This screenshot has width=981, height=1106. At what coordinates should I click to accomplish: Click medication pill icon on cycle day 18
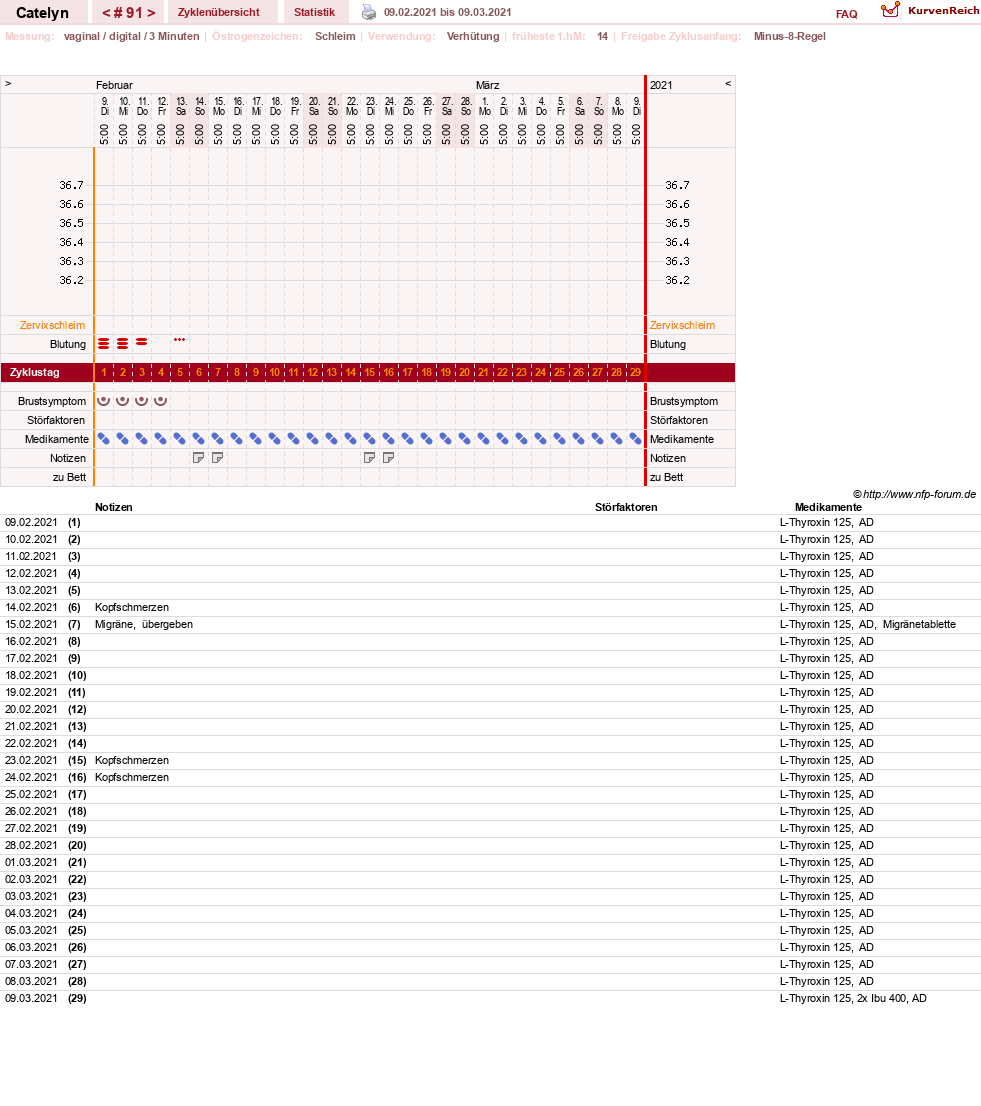click(427, 439)
